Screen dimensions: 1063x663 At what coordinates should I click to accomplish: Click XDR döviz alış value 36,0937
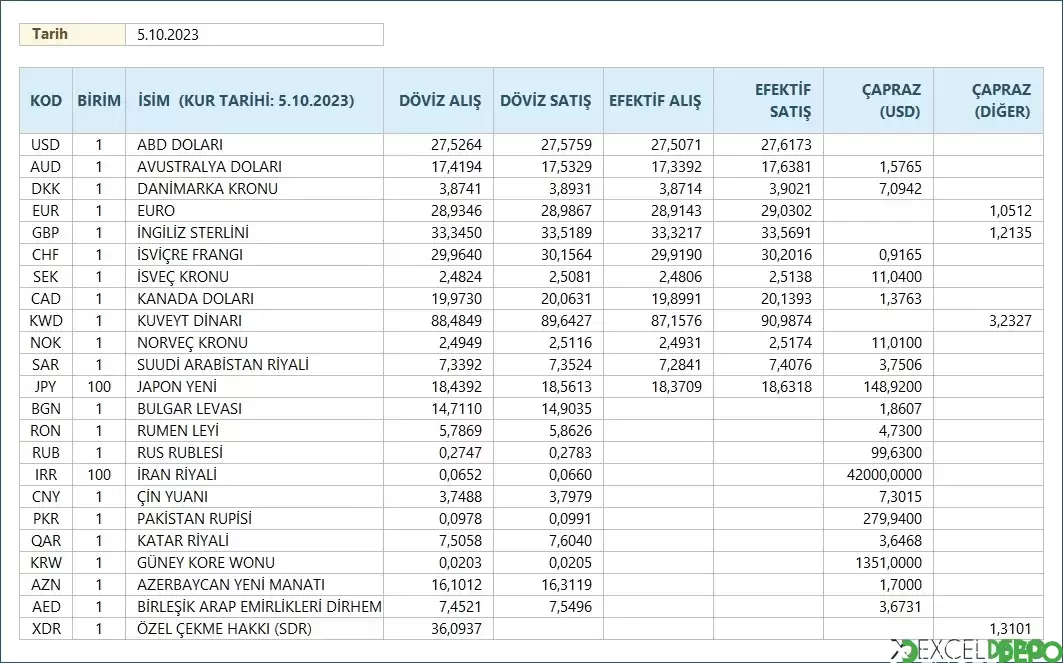click(439, 629)
